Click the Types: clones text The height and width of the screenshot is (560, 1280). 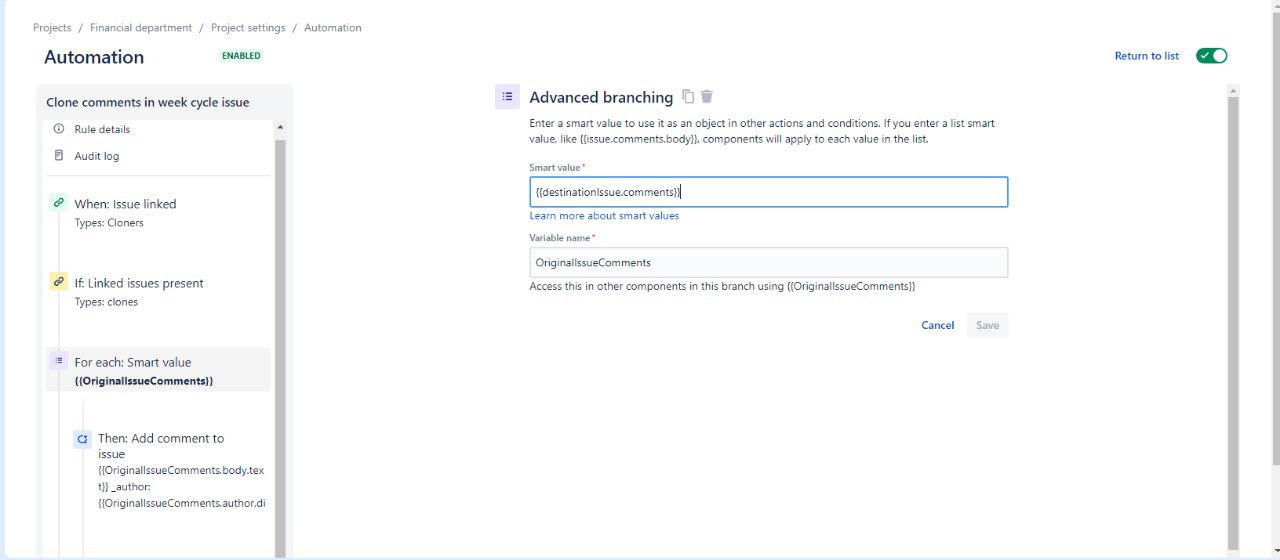pyautogui.click(x=106, y=302)
